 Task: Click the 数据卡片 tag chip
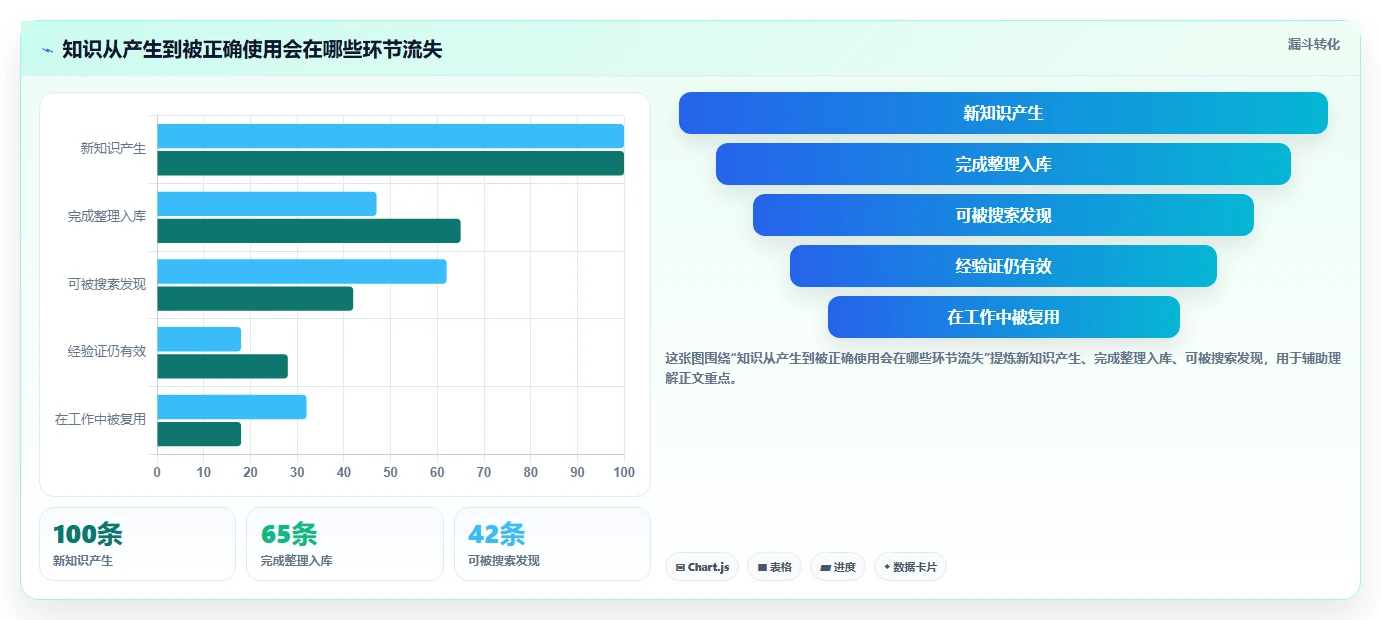pos(910,567)
